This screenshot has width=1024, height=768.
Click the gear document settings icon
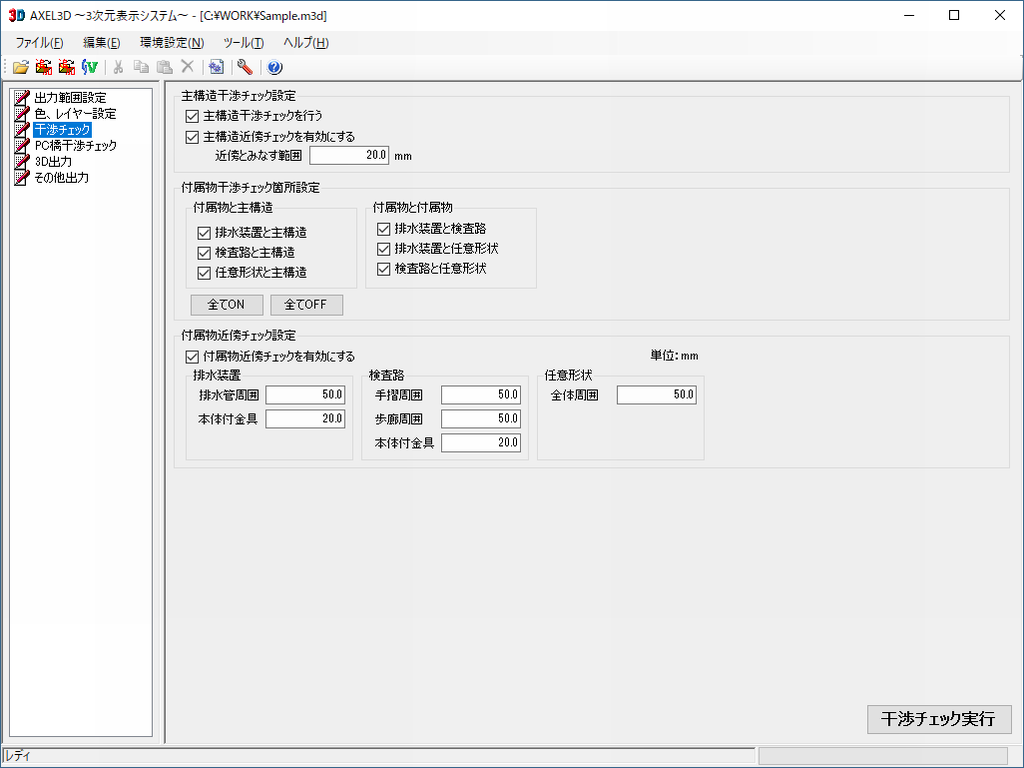[215, 67]
